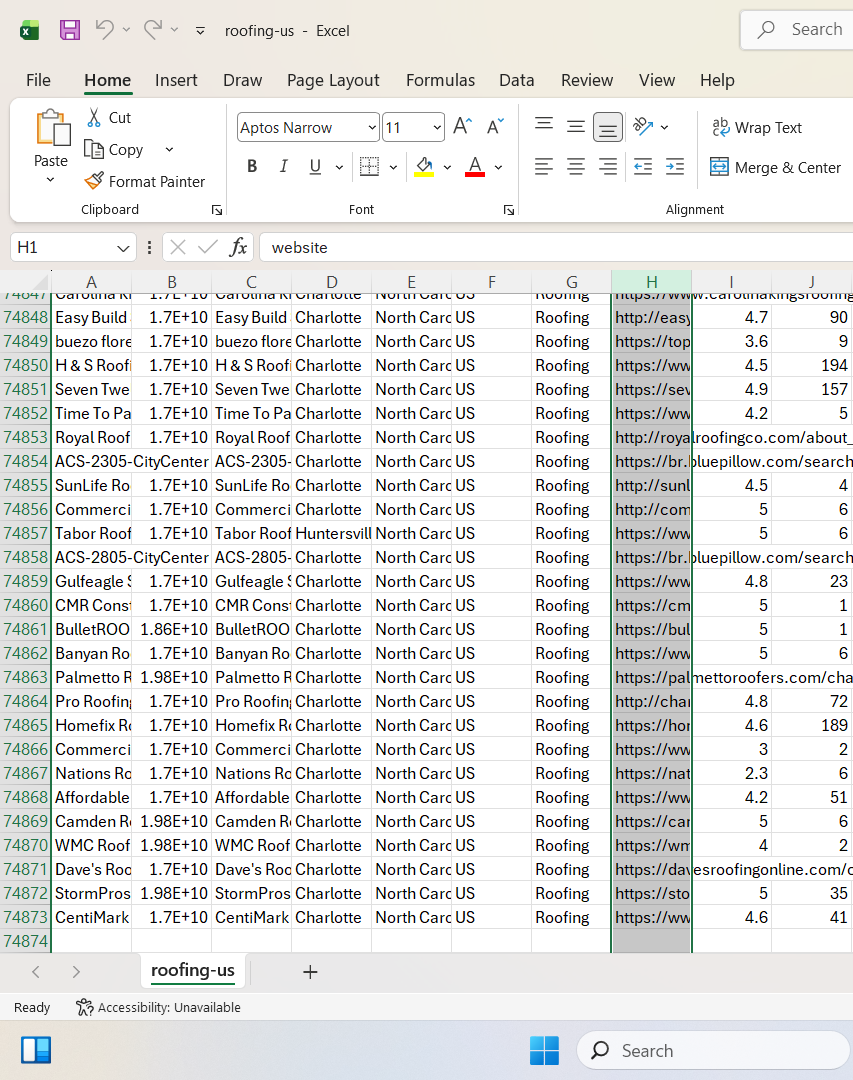The height and width of the screenshot is (1080, 853).
Task: Switch to the Insert tab
Action: [x=176, y=80]
